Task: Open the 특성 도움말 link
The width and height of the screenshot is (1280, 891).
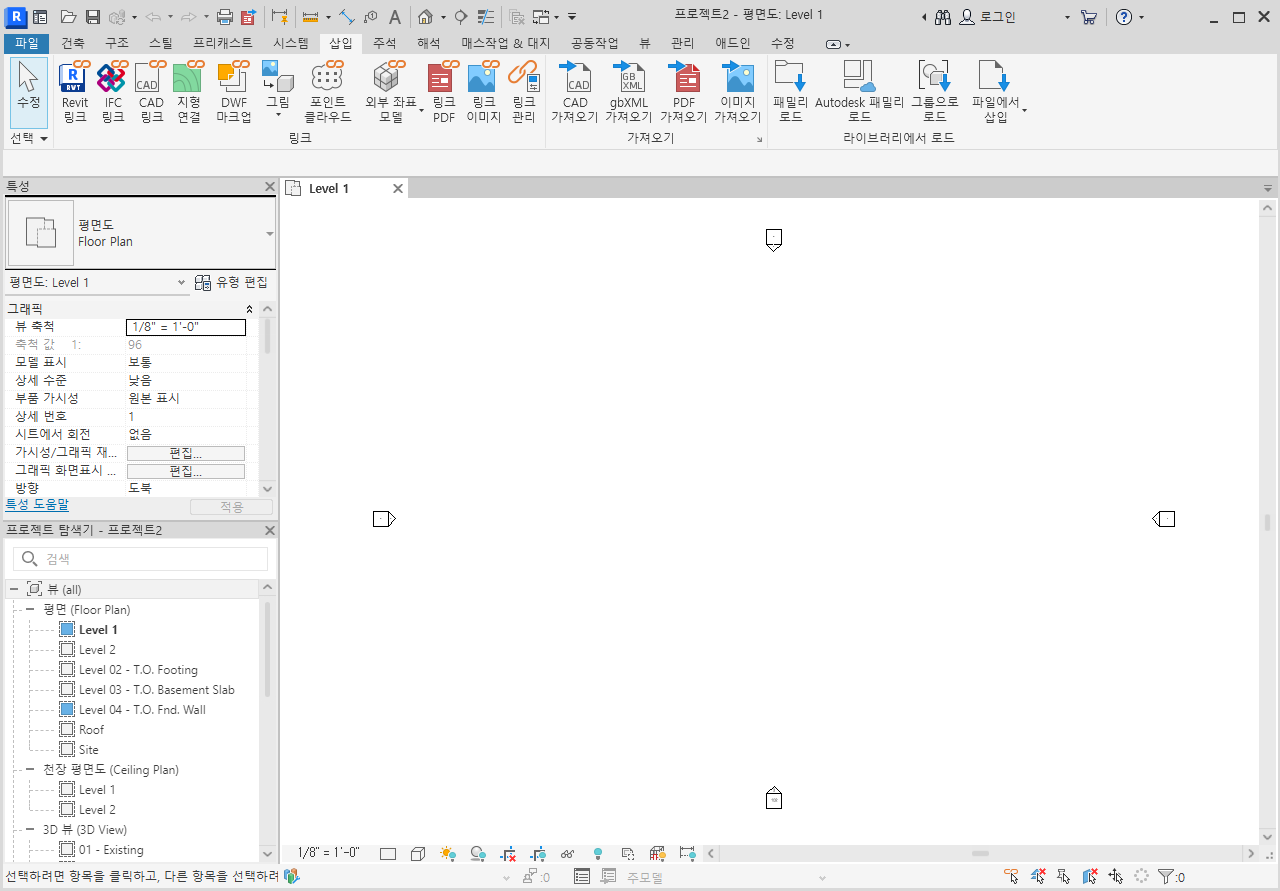Action: coord(37,505)
